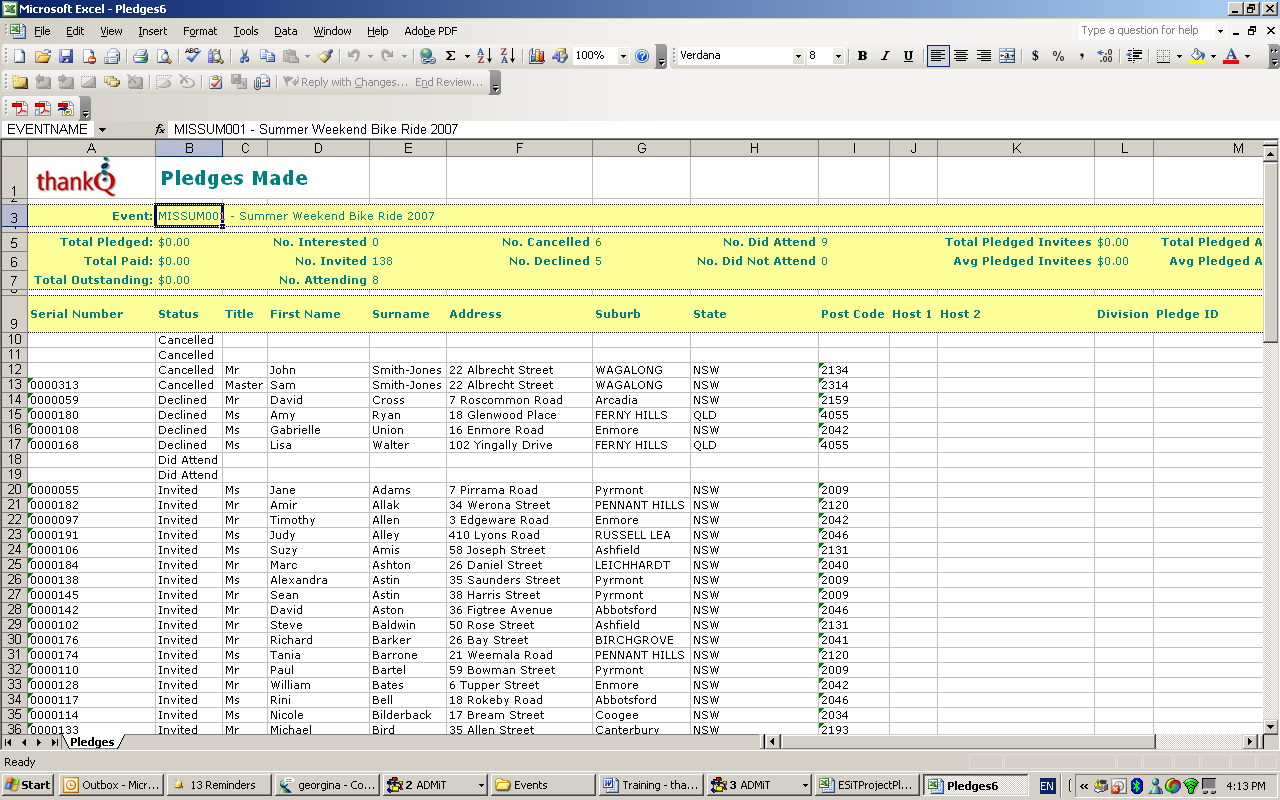This screenshot has height=800, width=1280.
Task: Select serial number 0000059 cell
Action: tap(91, 400)
